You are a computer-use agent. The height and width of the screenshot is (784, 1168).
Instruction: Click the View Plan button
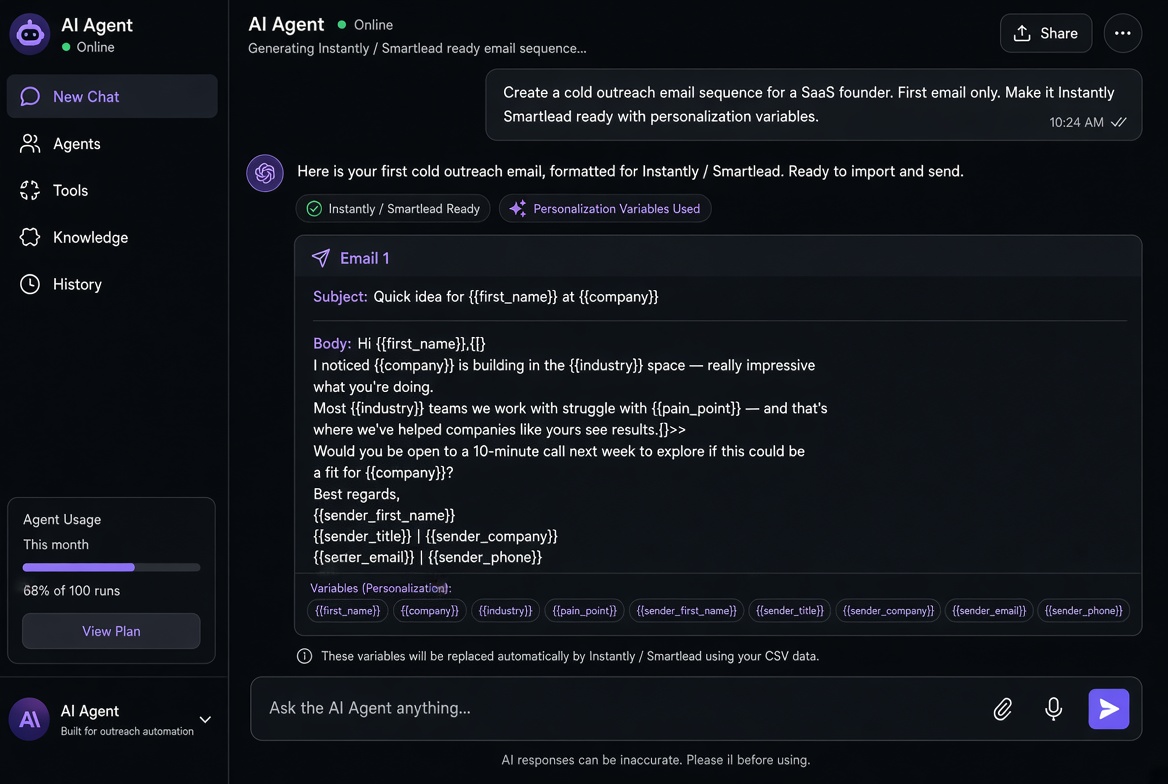click(111, 631)
